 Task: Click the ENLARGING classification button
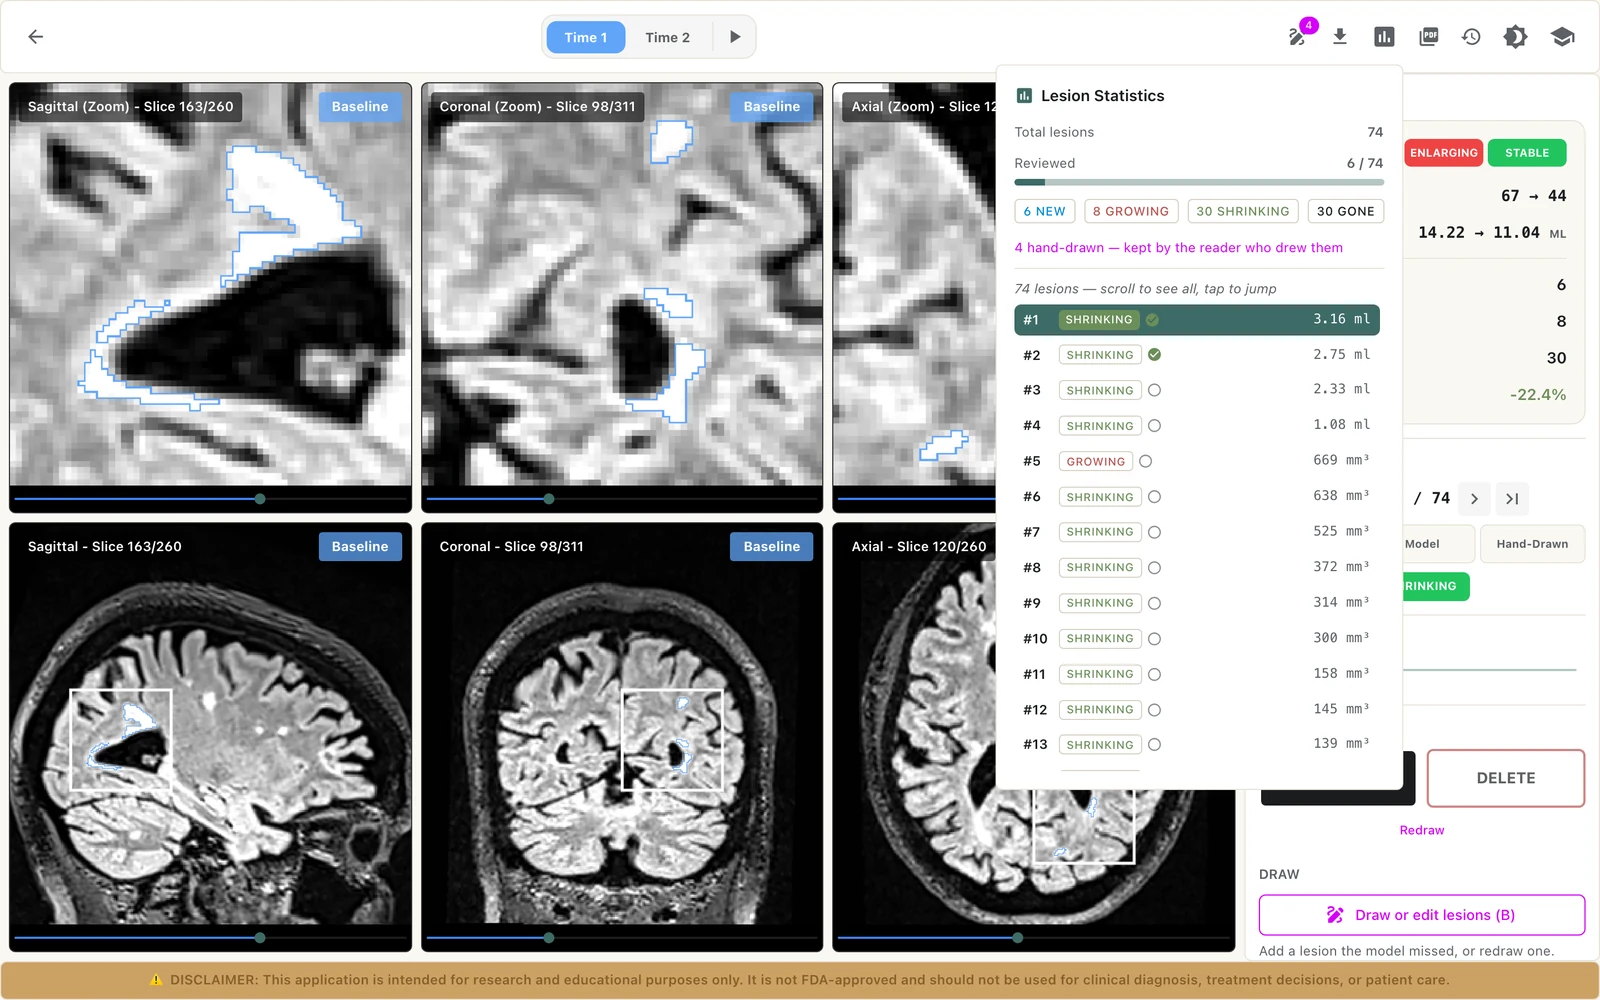point(1443,153)
